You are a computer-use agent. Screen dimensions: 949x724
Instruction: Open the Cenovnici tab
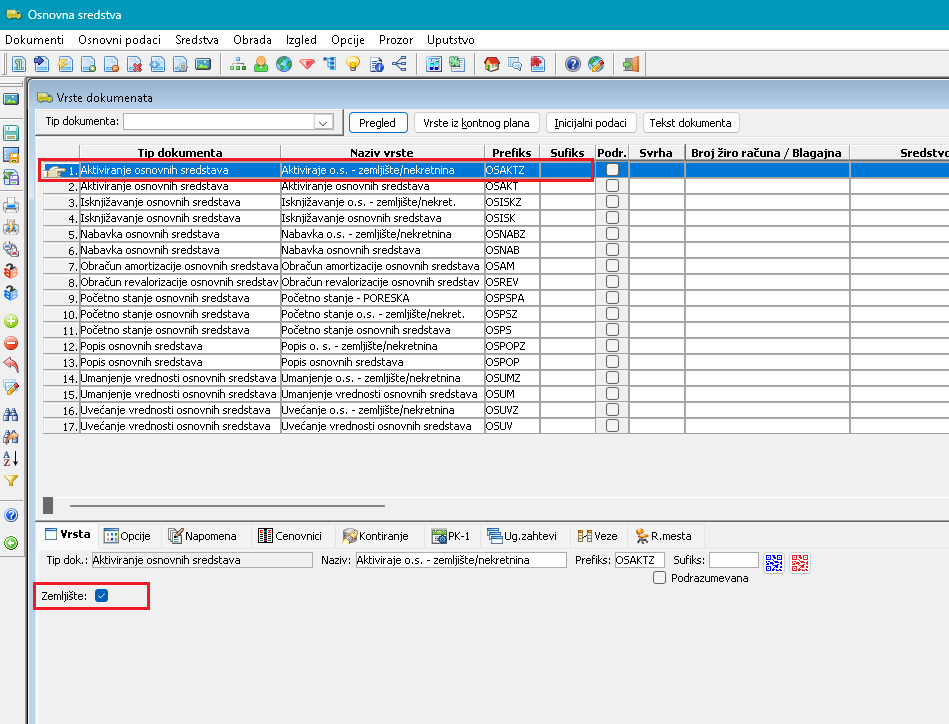(x=293, y=536)
